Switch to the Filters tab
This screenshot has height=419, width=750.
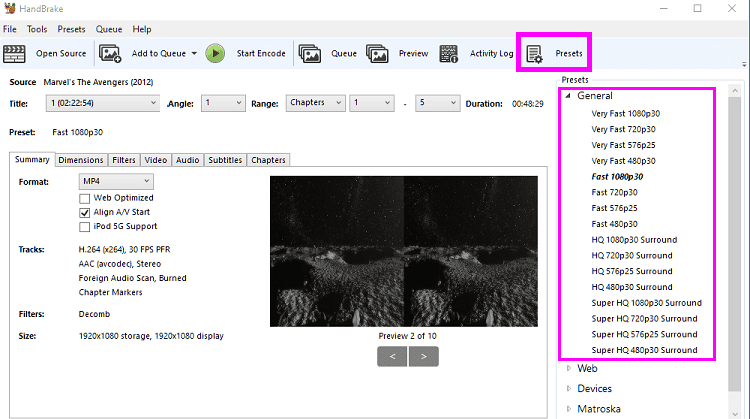(124, 160)
